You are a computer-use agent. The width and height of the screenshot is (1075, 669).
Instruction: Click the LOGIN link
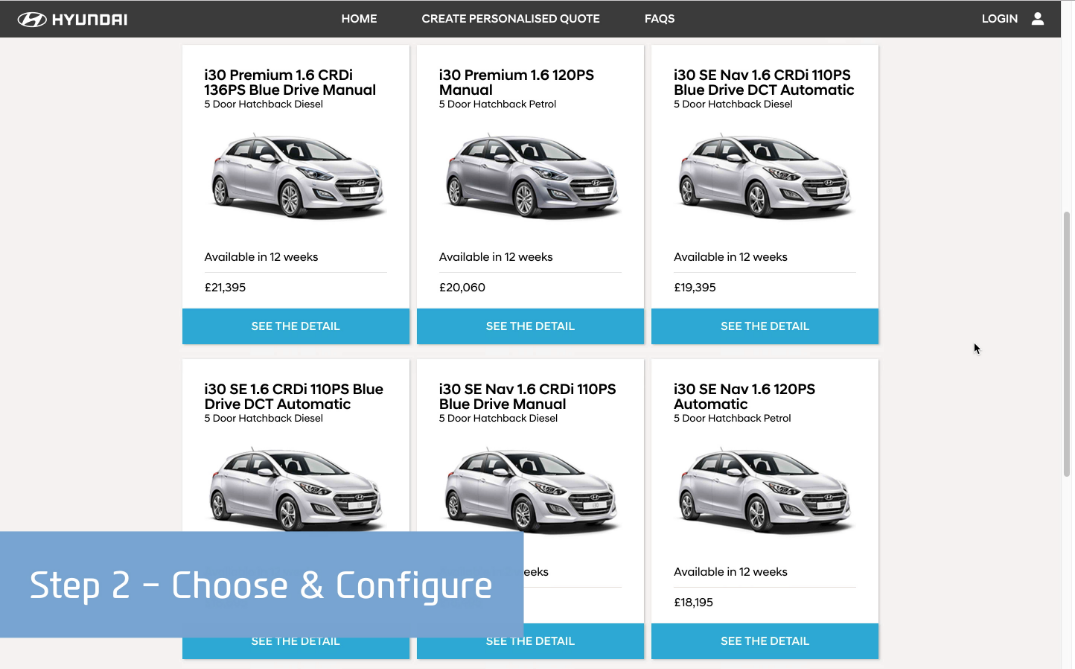coord(999,19)
